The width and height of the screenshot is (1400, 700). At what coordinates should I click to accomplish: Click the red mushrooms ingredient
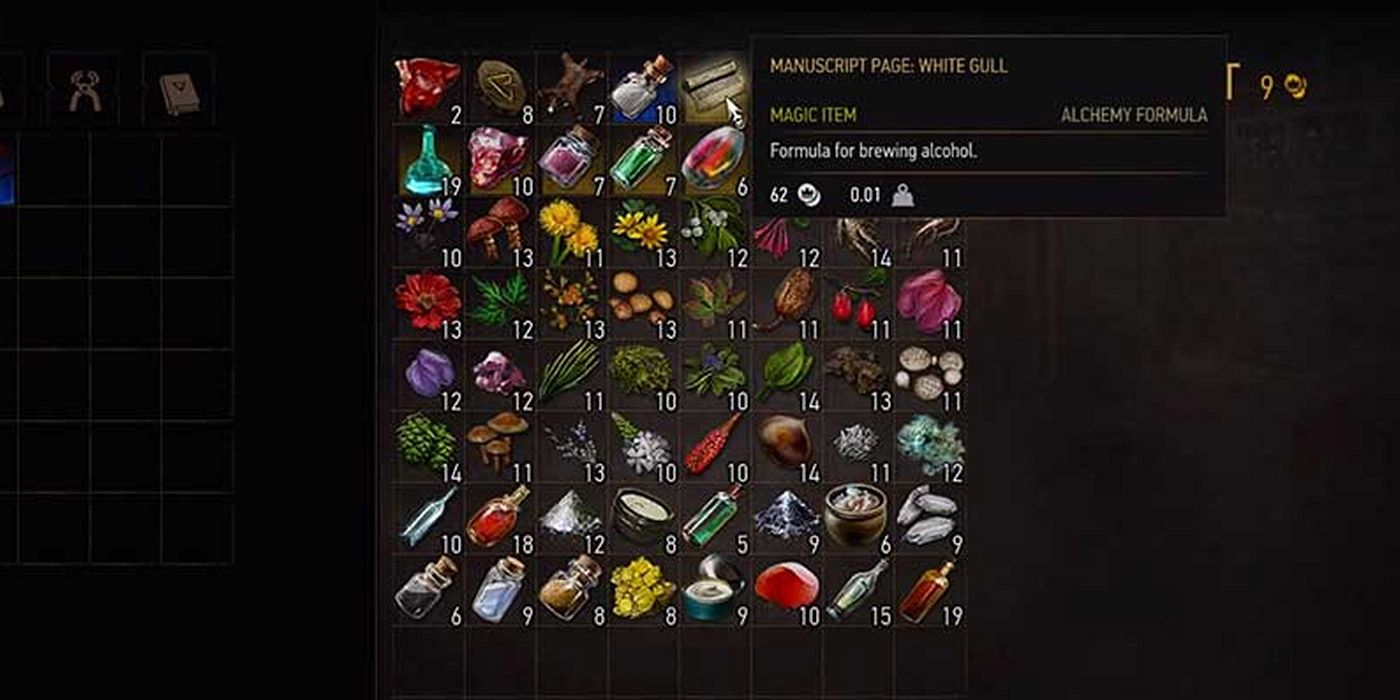click(500, 232)
